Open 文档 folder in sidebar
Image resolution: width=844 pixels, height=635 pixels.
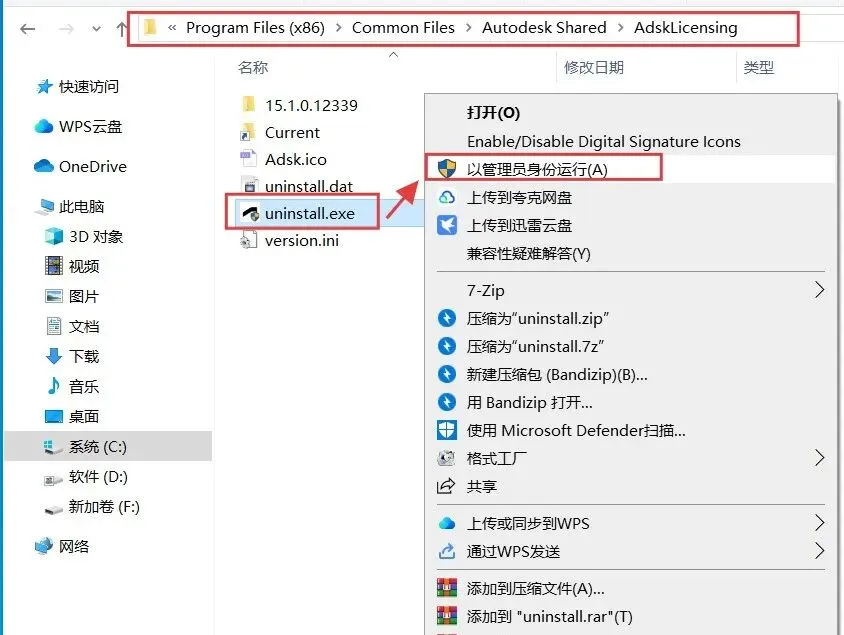click(84, 327)
